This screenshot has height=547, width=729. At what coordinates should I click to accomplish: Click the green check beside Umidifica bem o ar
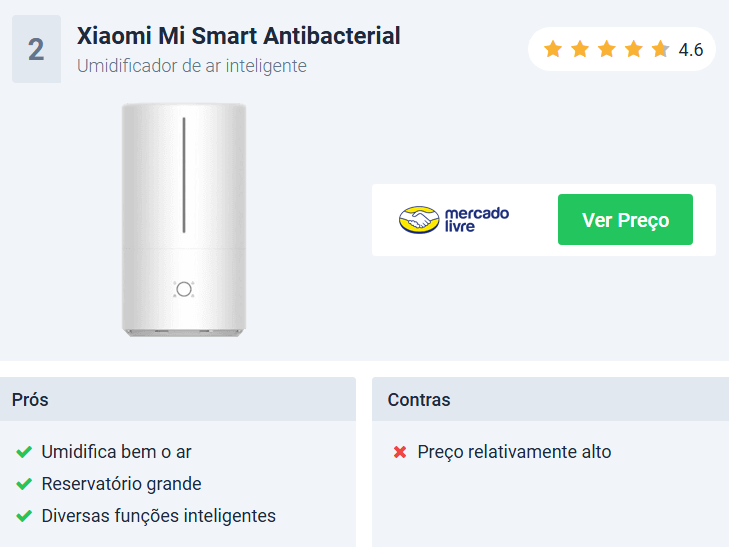pyautogui.click(x=24, y=452)
